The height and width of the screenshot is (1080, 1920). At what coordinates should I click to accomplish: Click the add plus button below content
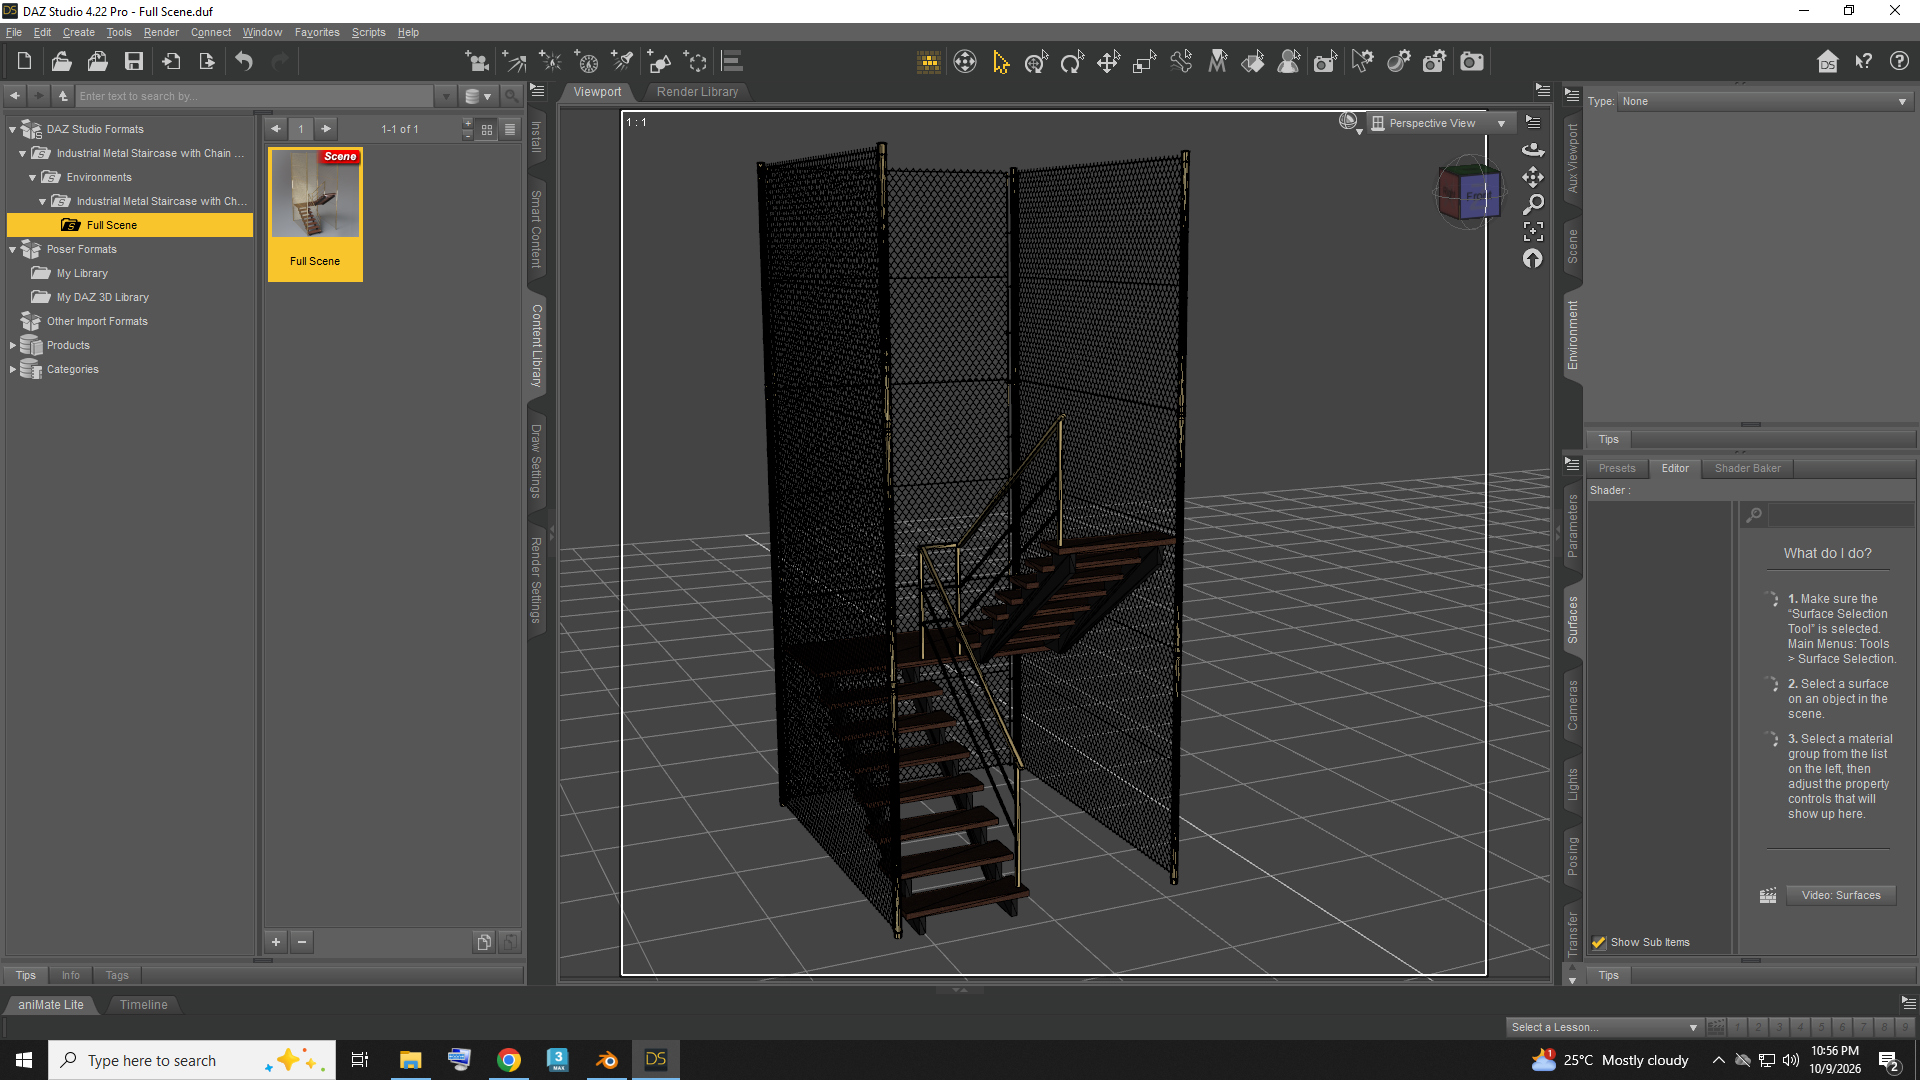(x=276, y=942)
